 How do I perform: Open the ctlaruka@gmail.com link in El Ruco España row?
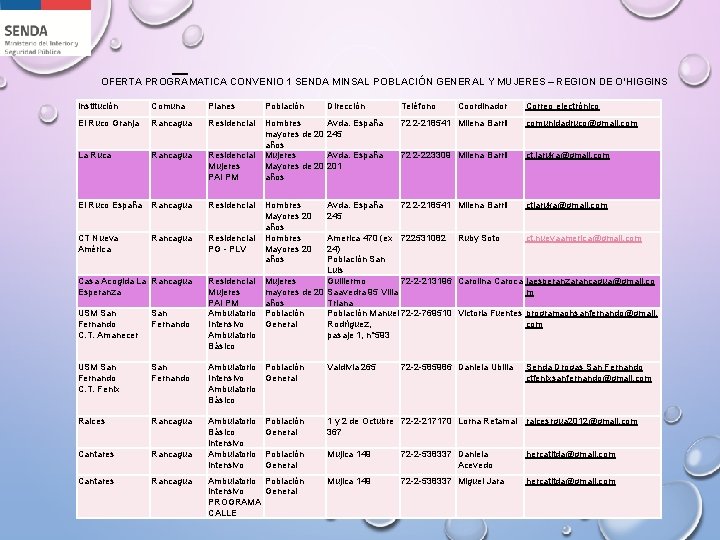pos(567,206)
